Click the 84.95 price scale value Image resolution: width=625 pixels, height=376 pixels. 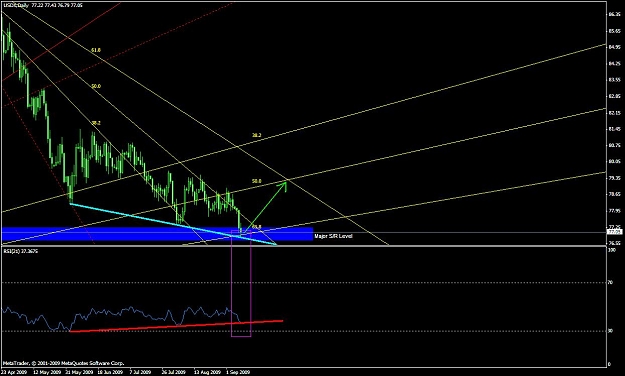614,47
